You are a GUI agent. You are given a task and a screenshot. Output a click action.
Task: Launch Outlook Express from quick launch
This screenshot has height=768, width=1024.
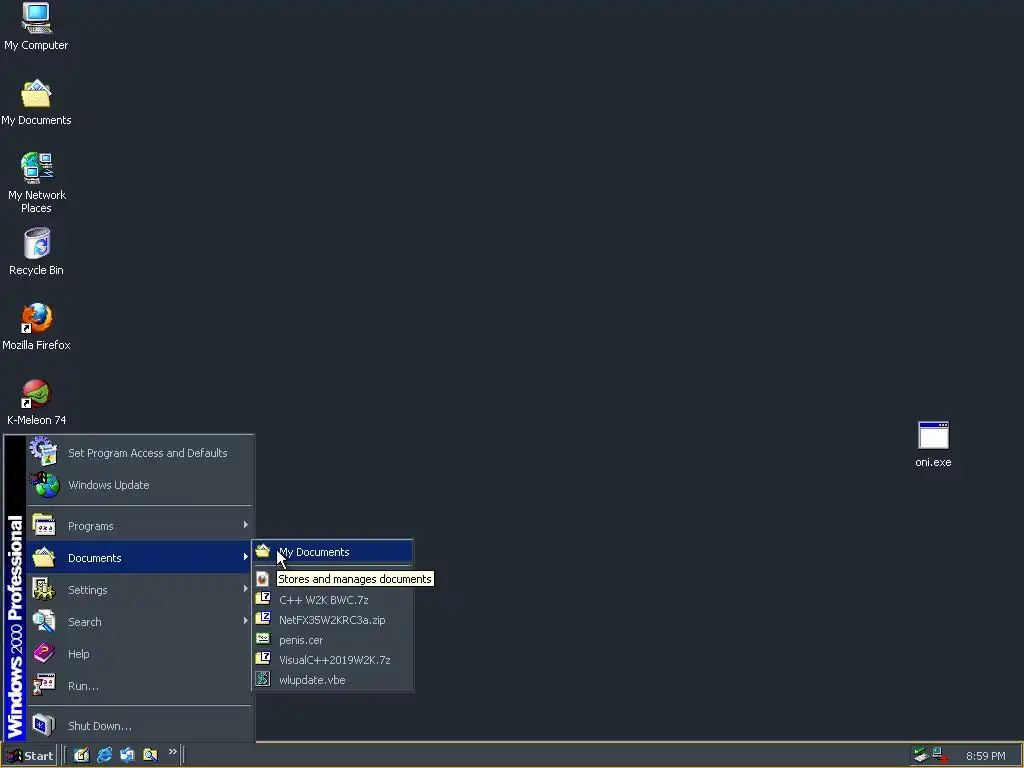(x=127, y=755)
